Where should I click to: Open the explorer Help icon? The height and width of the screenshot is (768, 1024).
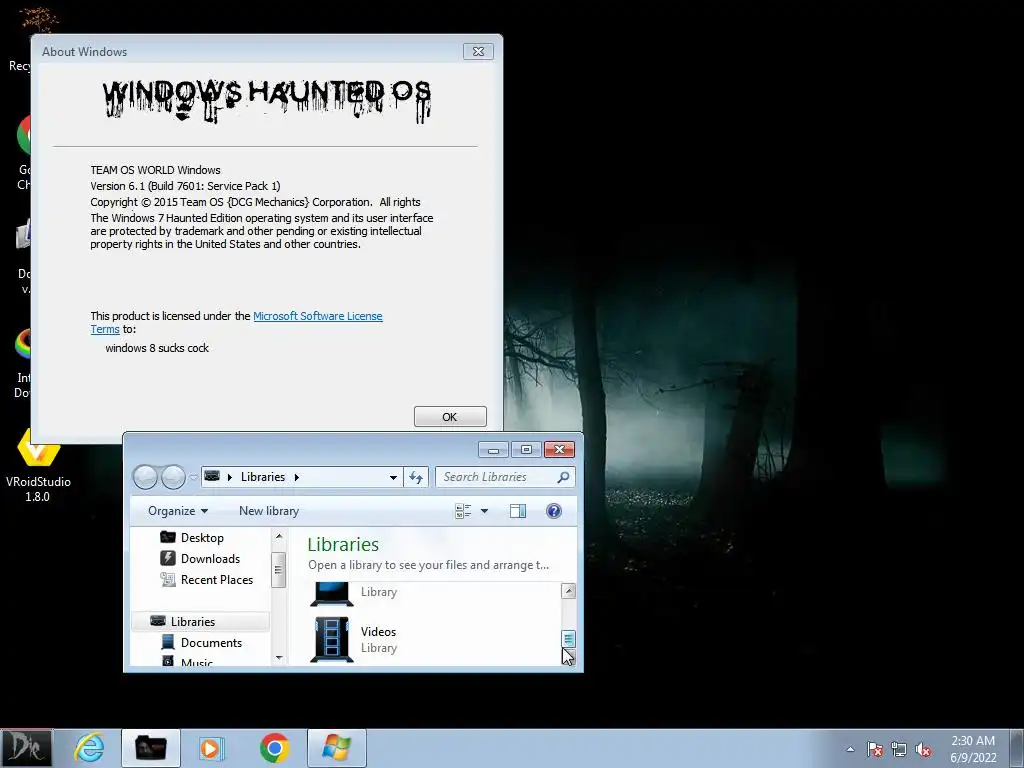554,511
